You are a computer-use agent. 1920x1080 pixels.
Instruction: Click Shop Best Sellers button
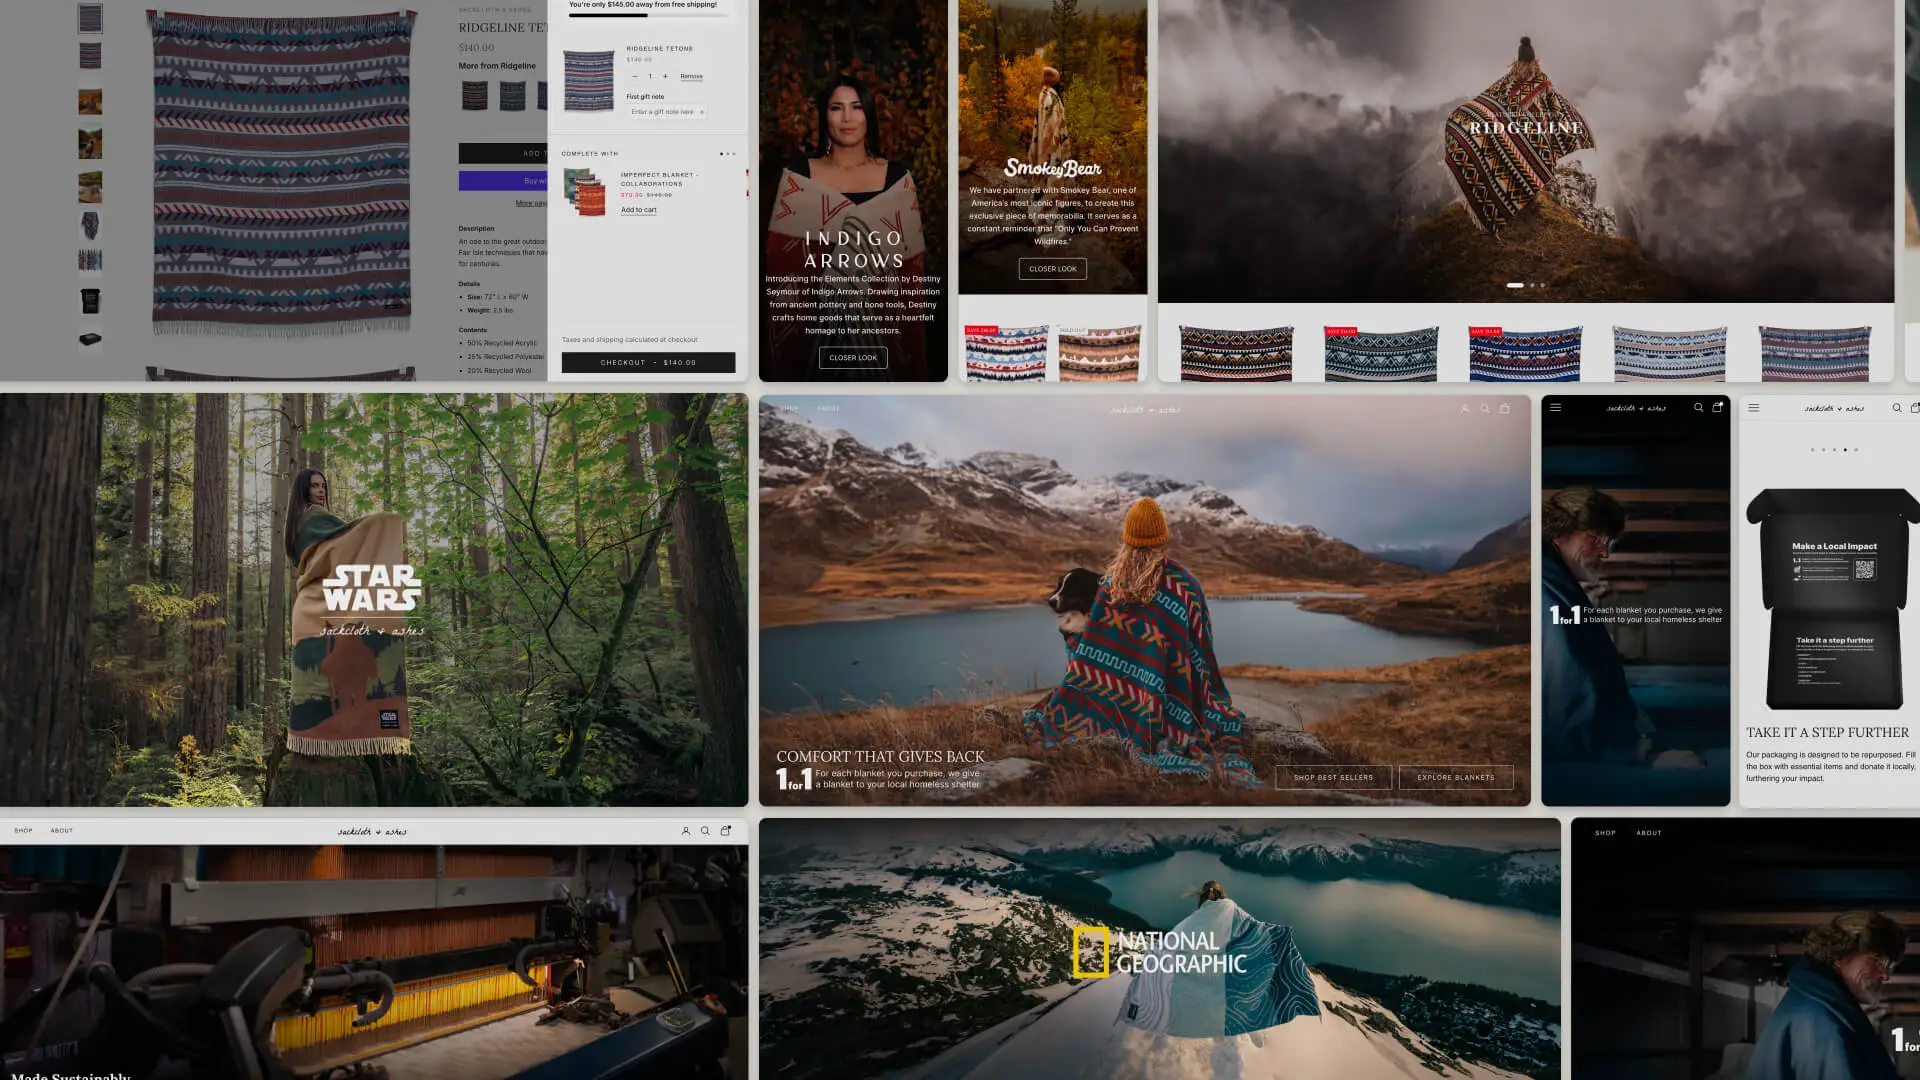1333,777
